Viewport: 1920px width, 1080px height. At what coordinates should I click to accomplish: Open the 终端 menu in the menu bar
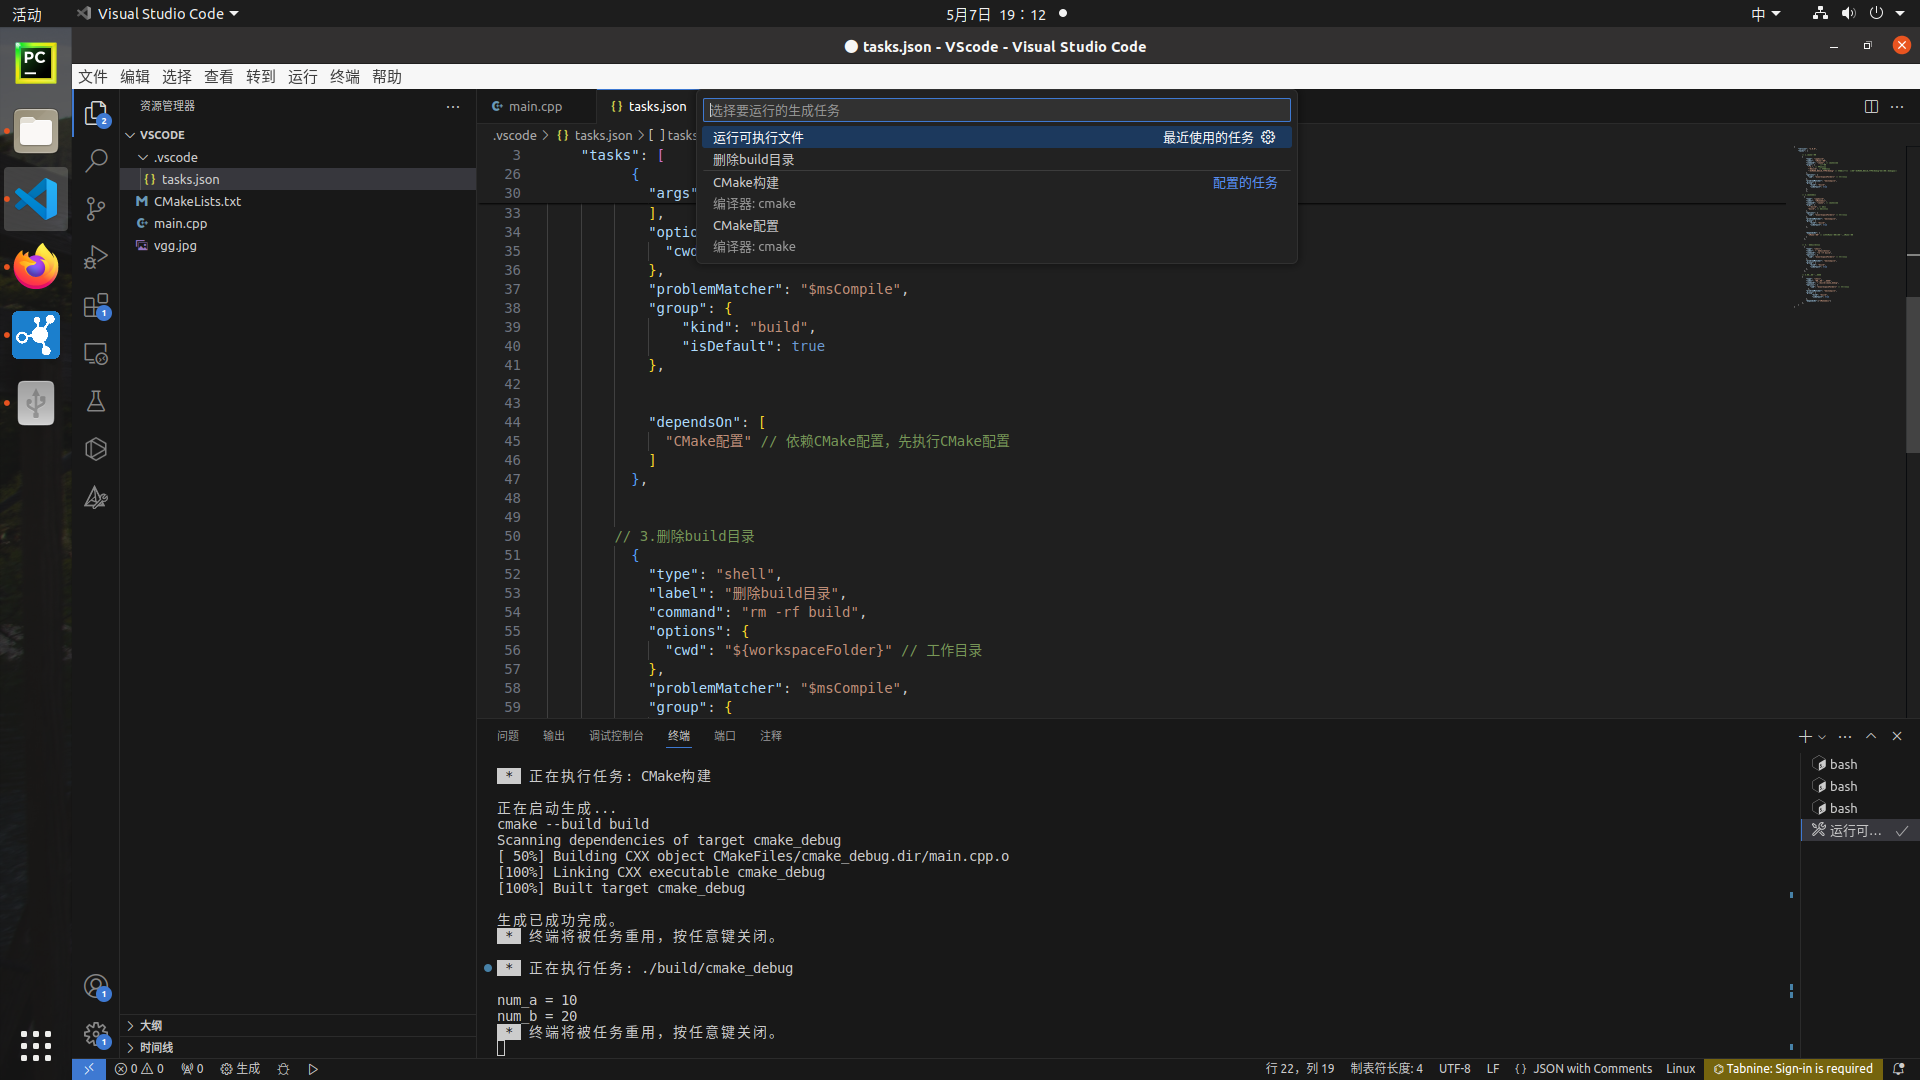(344, 76)
